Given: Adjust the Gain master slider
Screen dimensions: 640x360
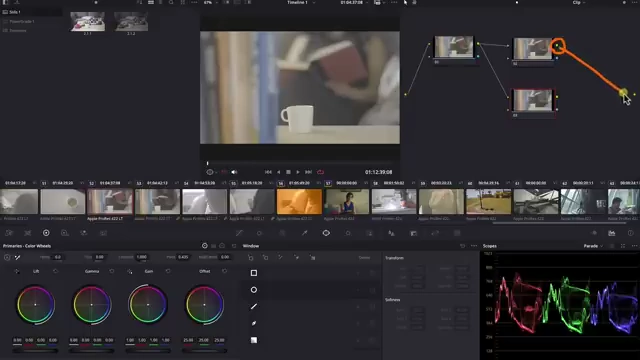Looking at the screenshot, I should click(148, 351).
